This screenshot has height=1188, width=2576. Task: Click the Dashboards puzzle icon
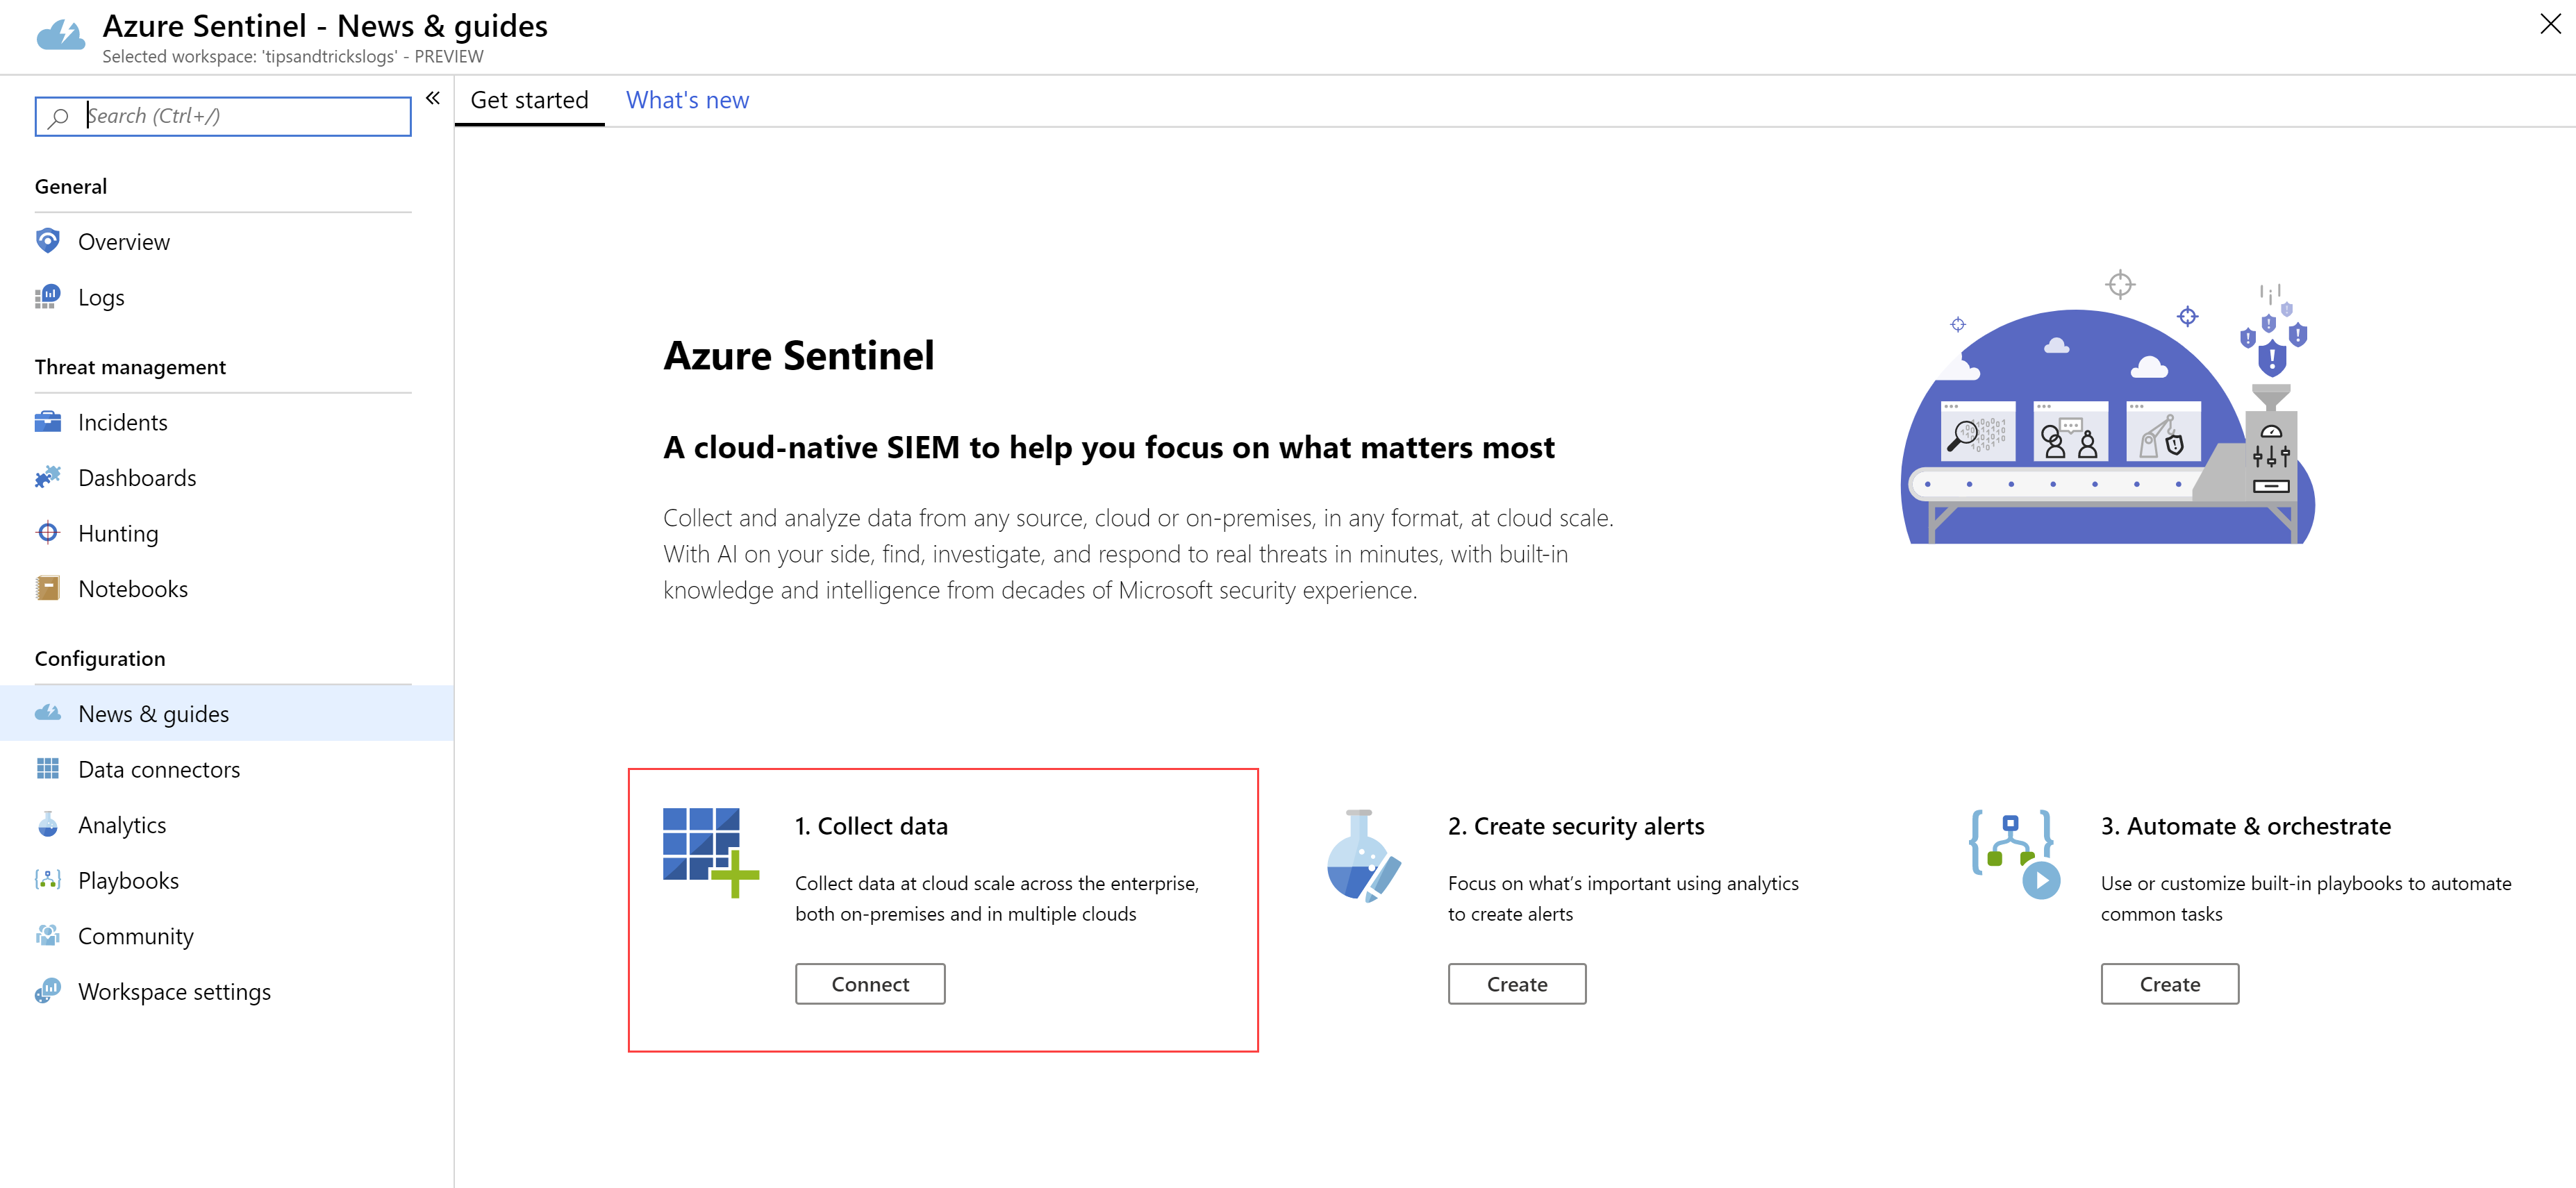click(x=47, y=477)
